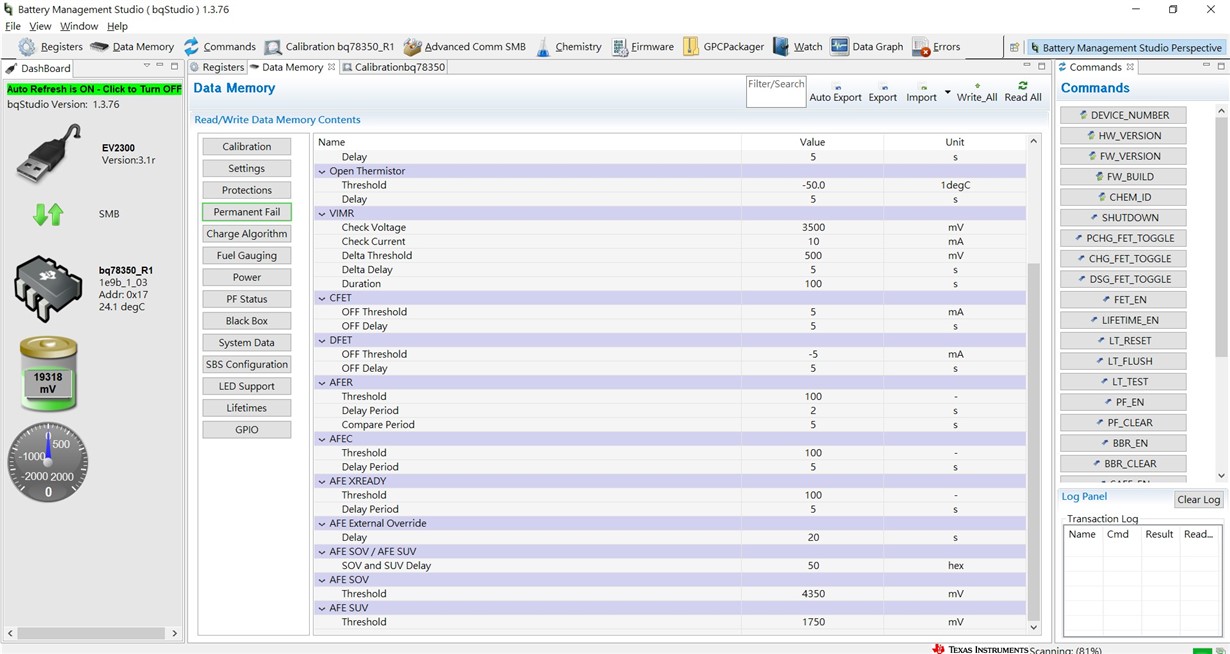The width and height of the screenshot is (1230, 654).
Task: Open the Commands toolbar item
Action: tap(219, 47)
